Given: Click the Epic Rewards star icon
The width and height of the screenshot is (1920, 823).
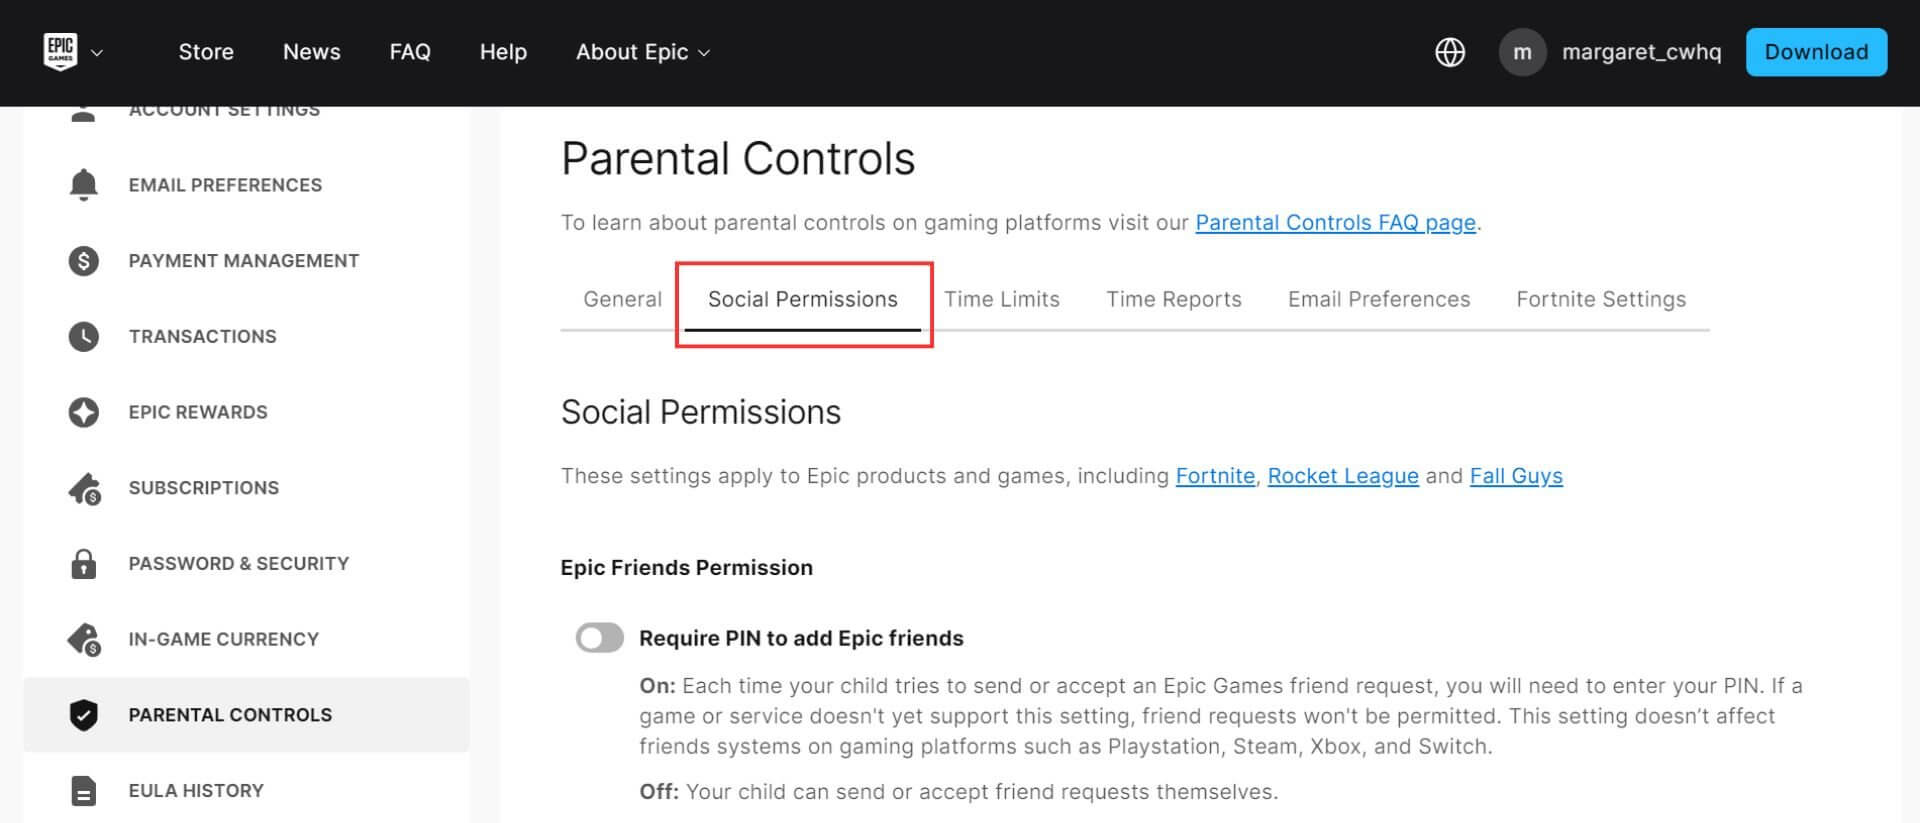Looking at the screenshot, I should tap(84, 412).
